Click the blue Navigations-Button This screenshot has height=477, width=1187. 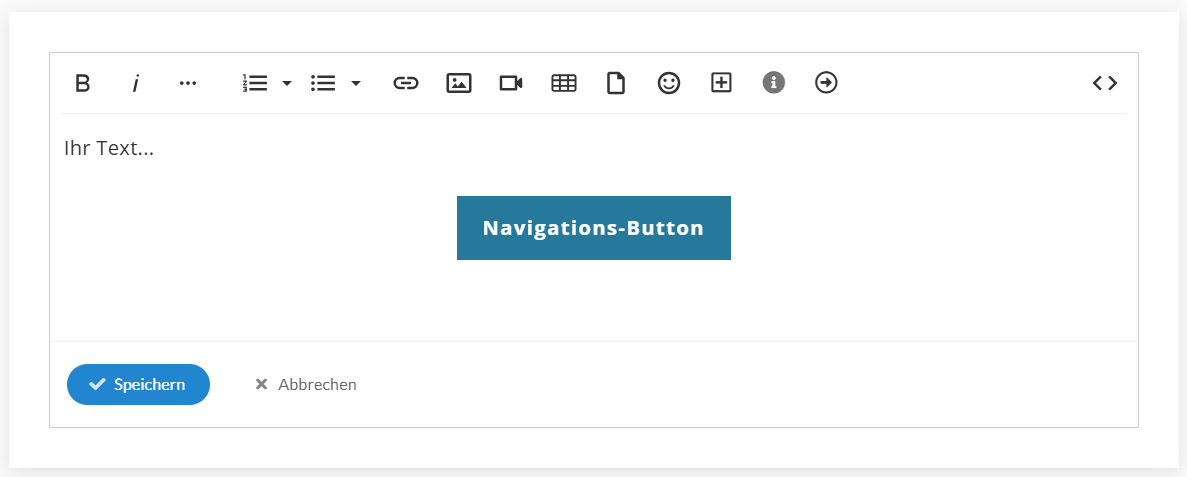[594, 228]
